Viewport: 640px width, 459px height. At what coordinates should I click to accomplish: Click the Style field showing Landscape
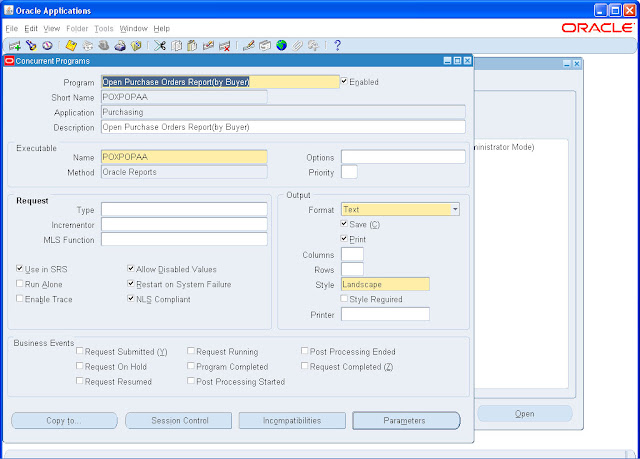coord(385,284)
